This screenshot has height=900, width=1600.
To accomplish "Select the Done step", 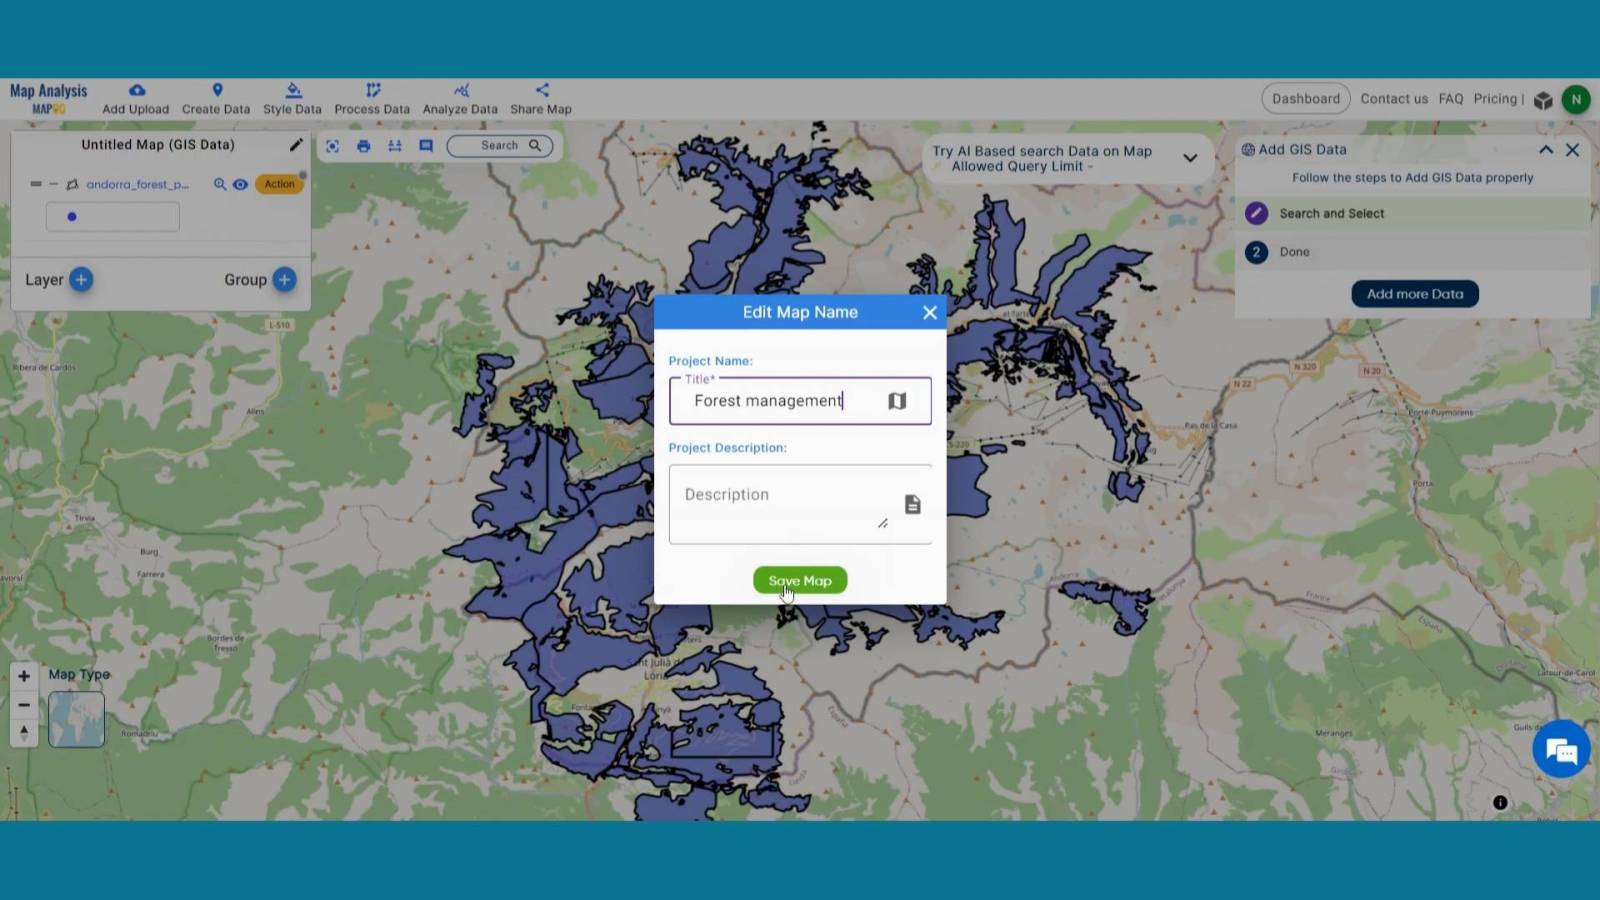I will coord(1412,252).
